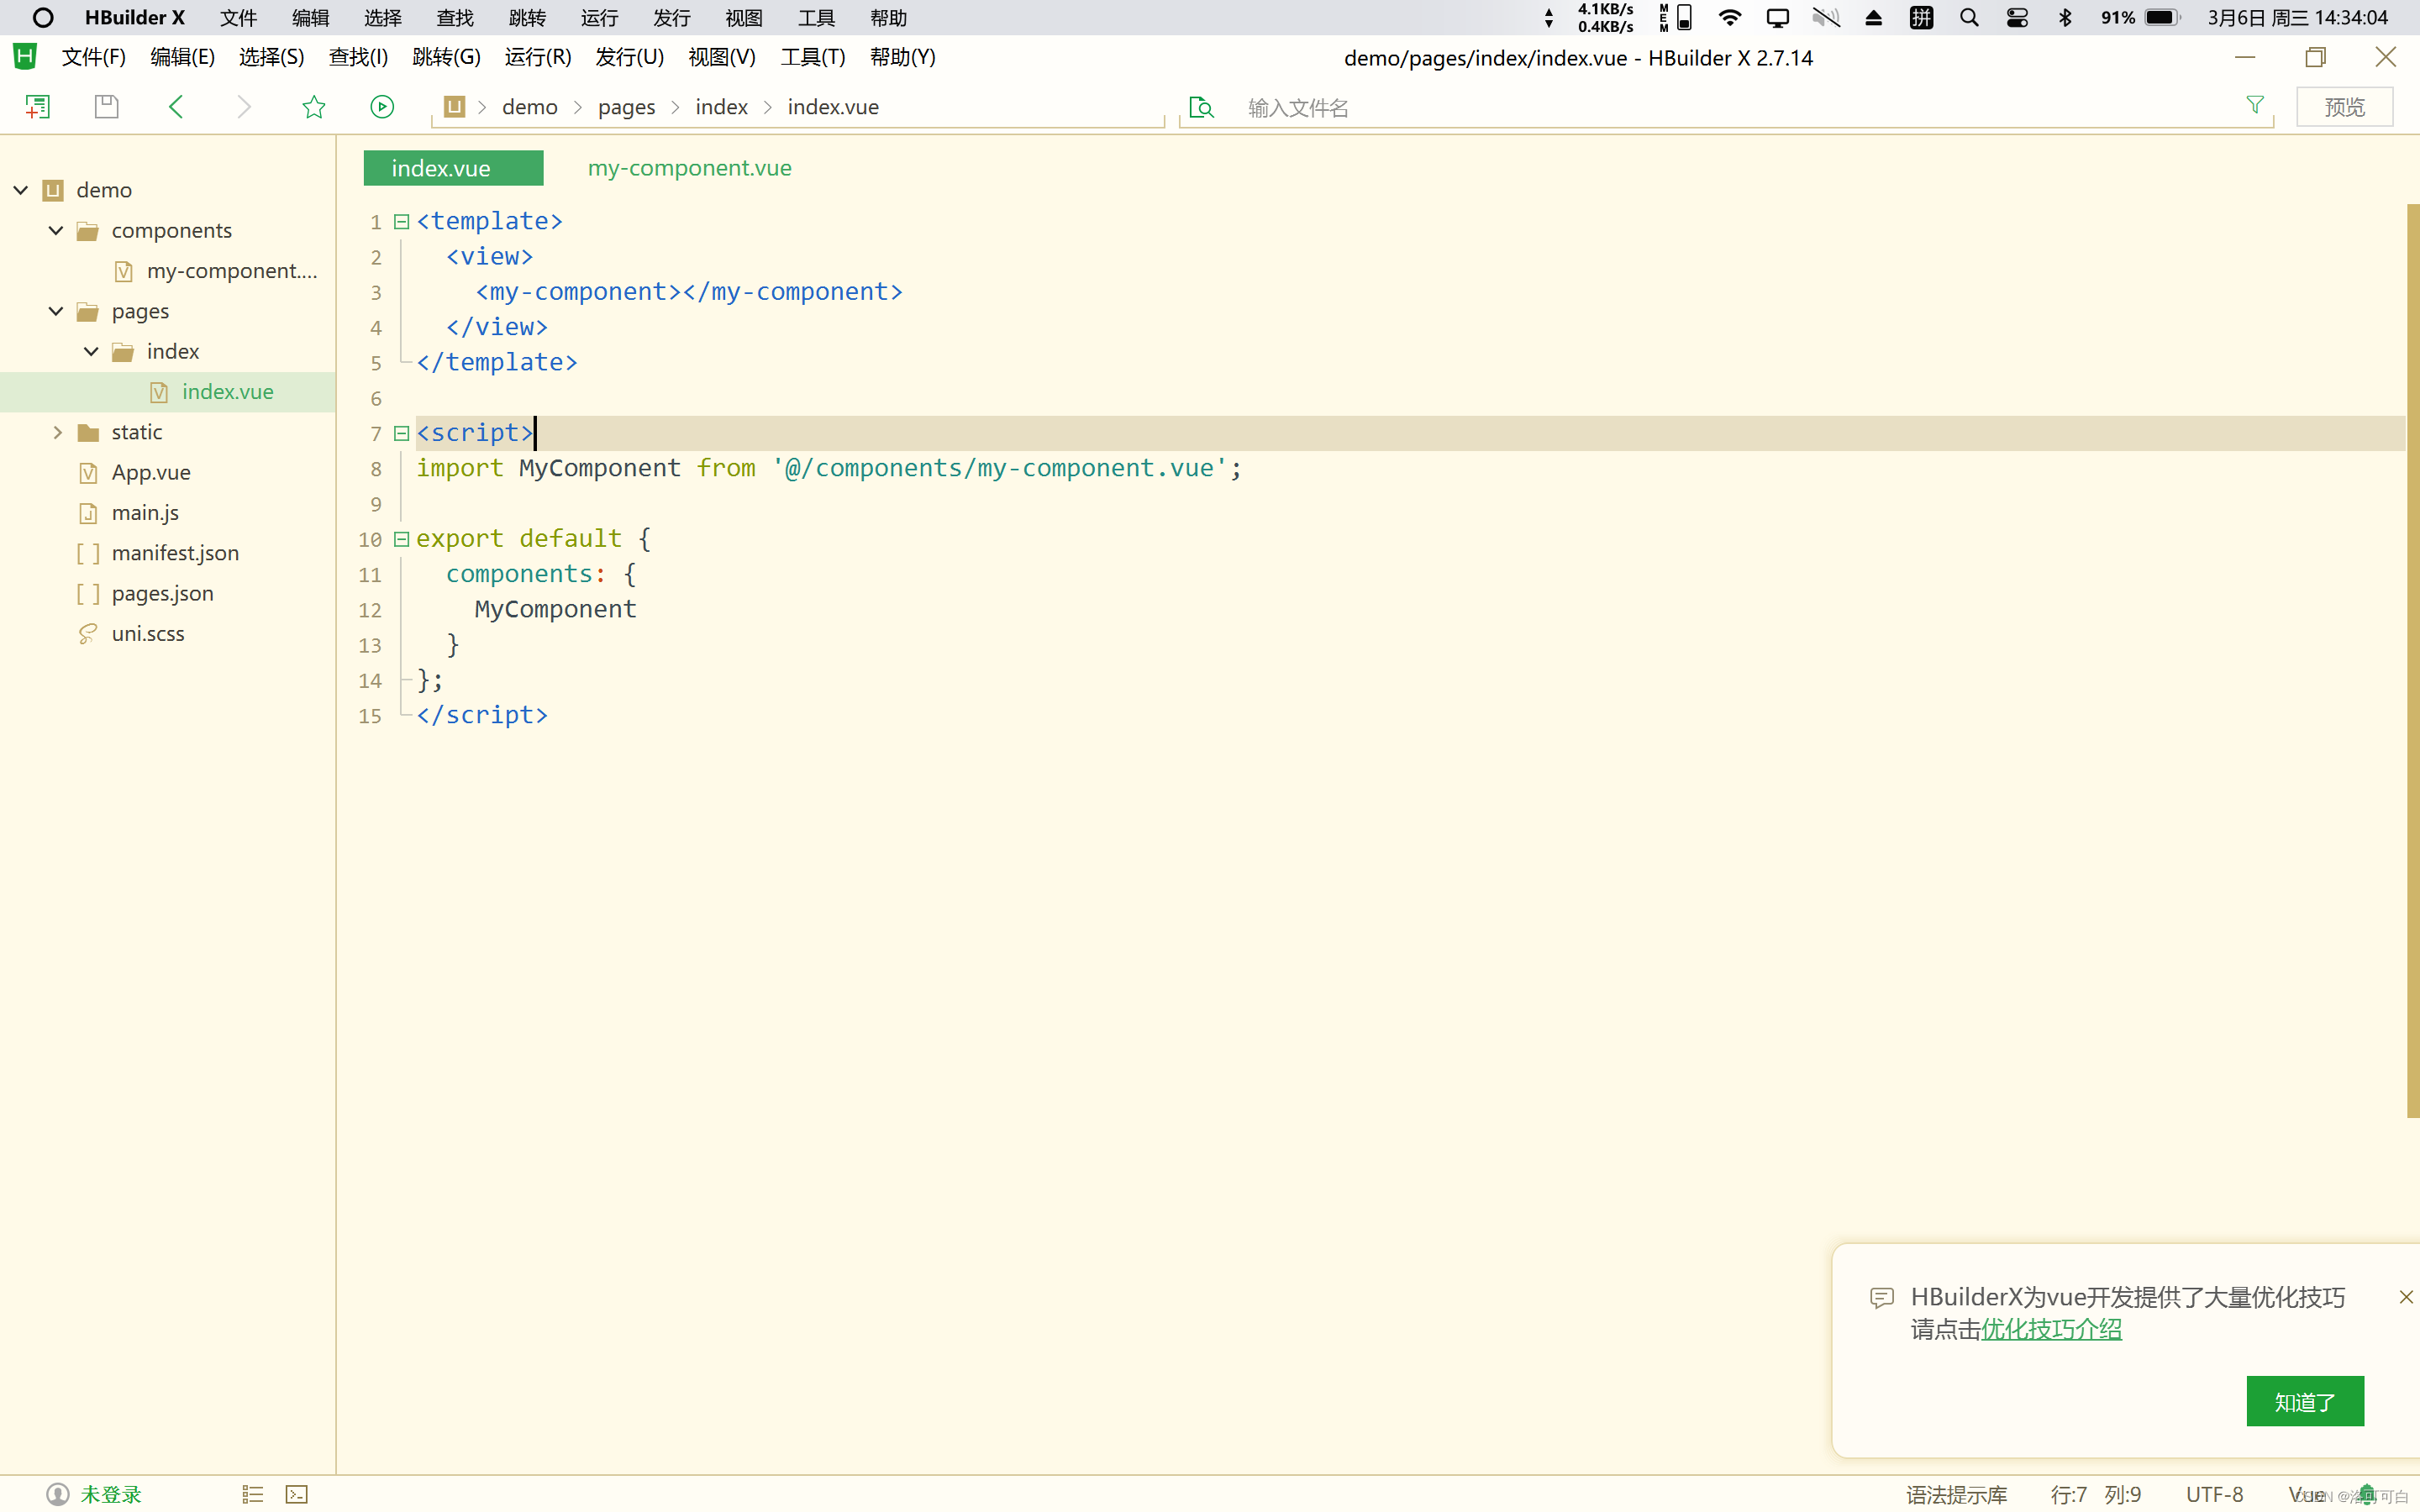
Task: Open the 运行(R) menu
Action: [537, 57]
